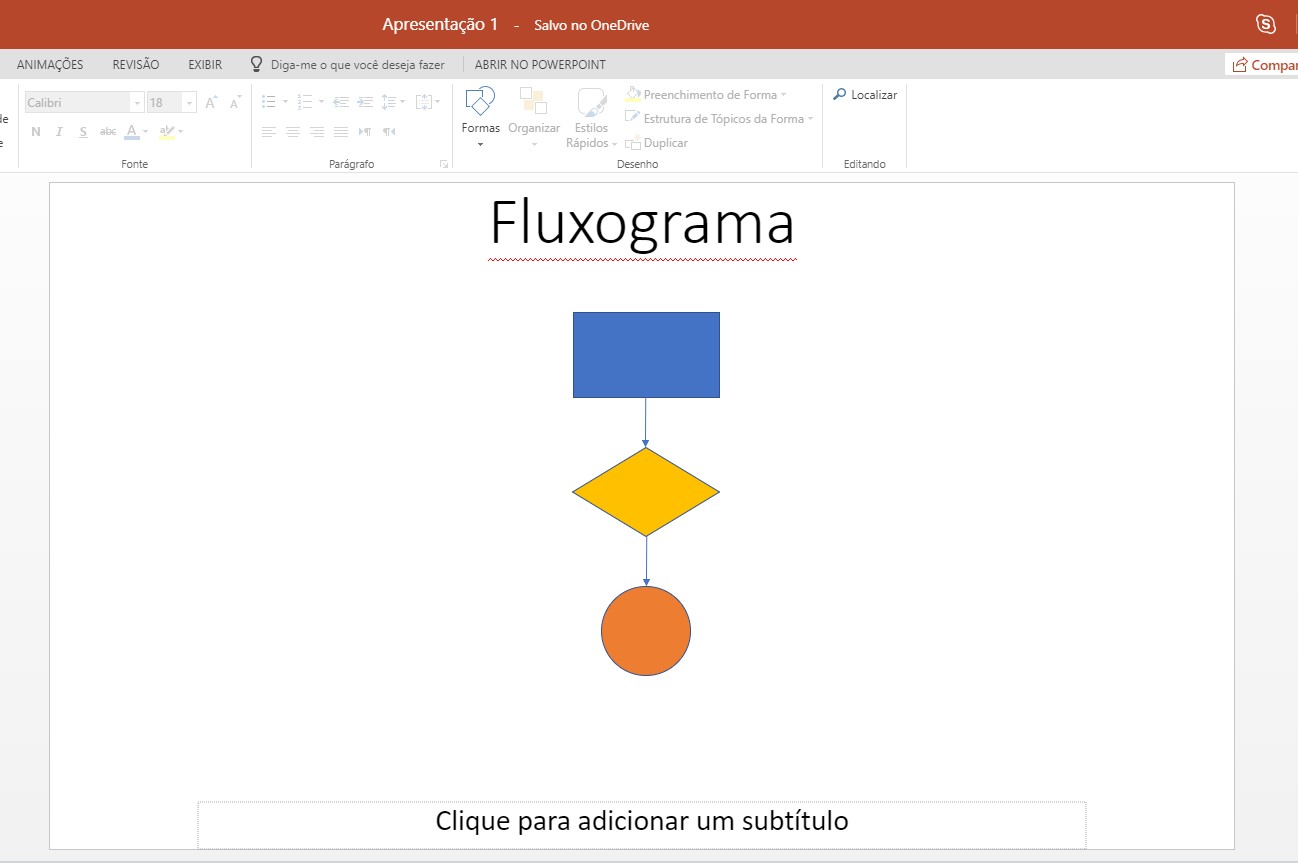Justify the text
This screenshot has width=1298, height=863.
341,132
